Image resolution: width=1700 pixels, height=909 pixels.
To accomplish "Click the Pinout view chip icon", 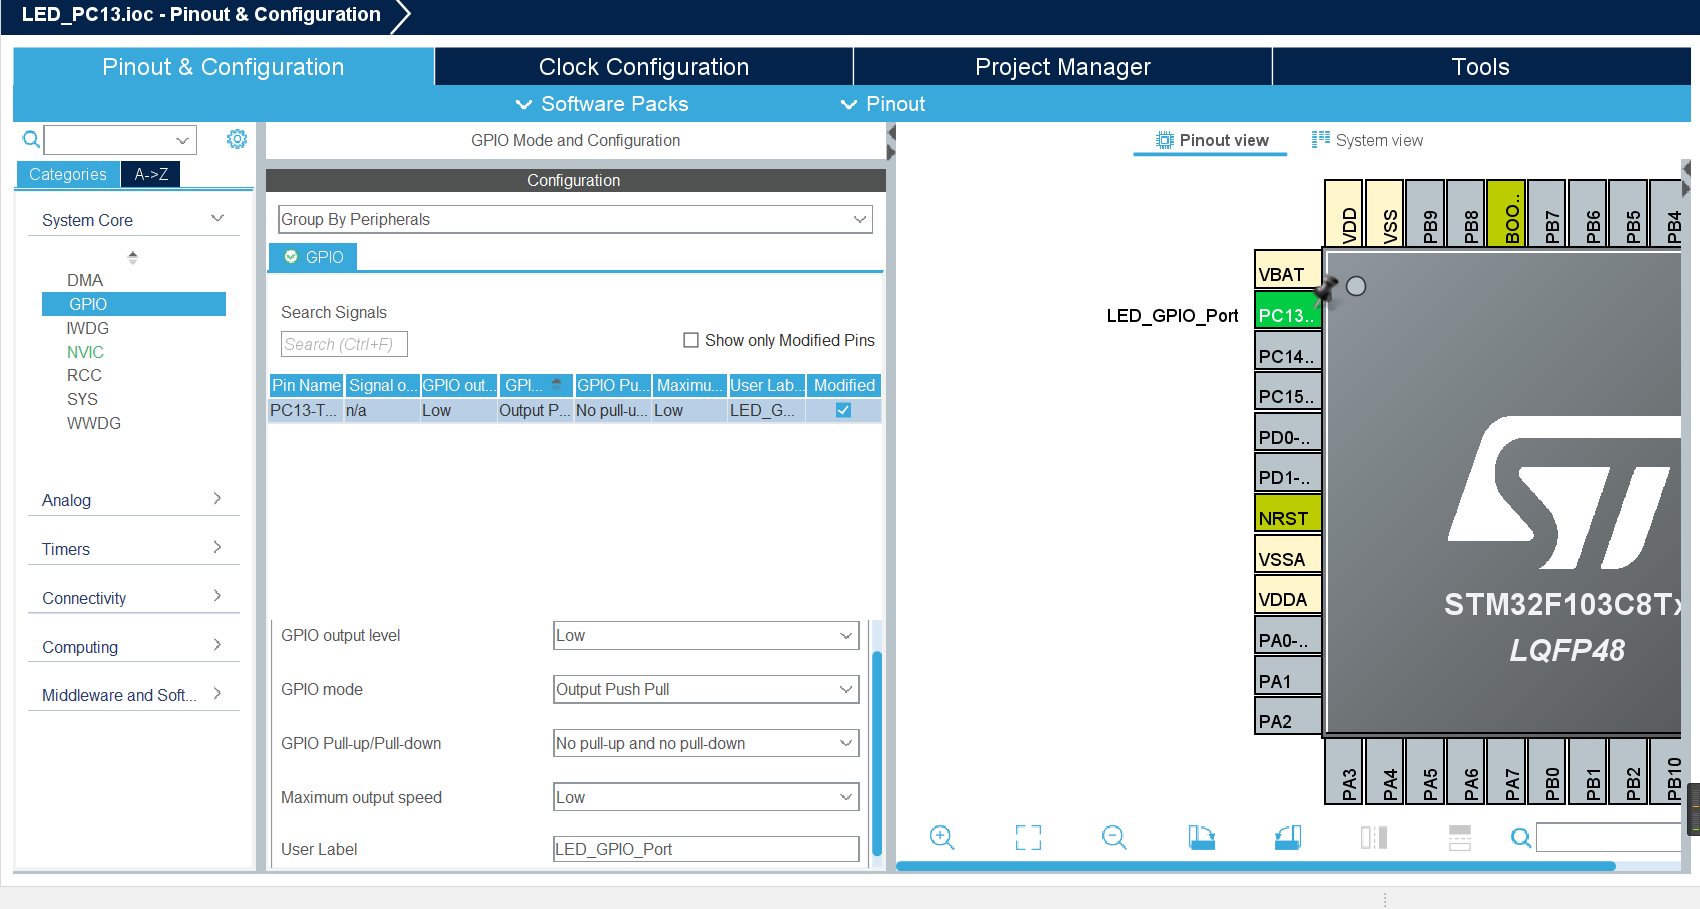I will coord(1164,140).
